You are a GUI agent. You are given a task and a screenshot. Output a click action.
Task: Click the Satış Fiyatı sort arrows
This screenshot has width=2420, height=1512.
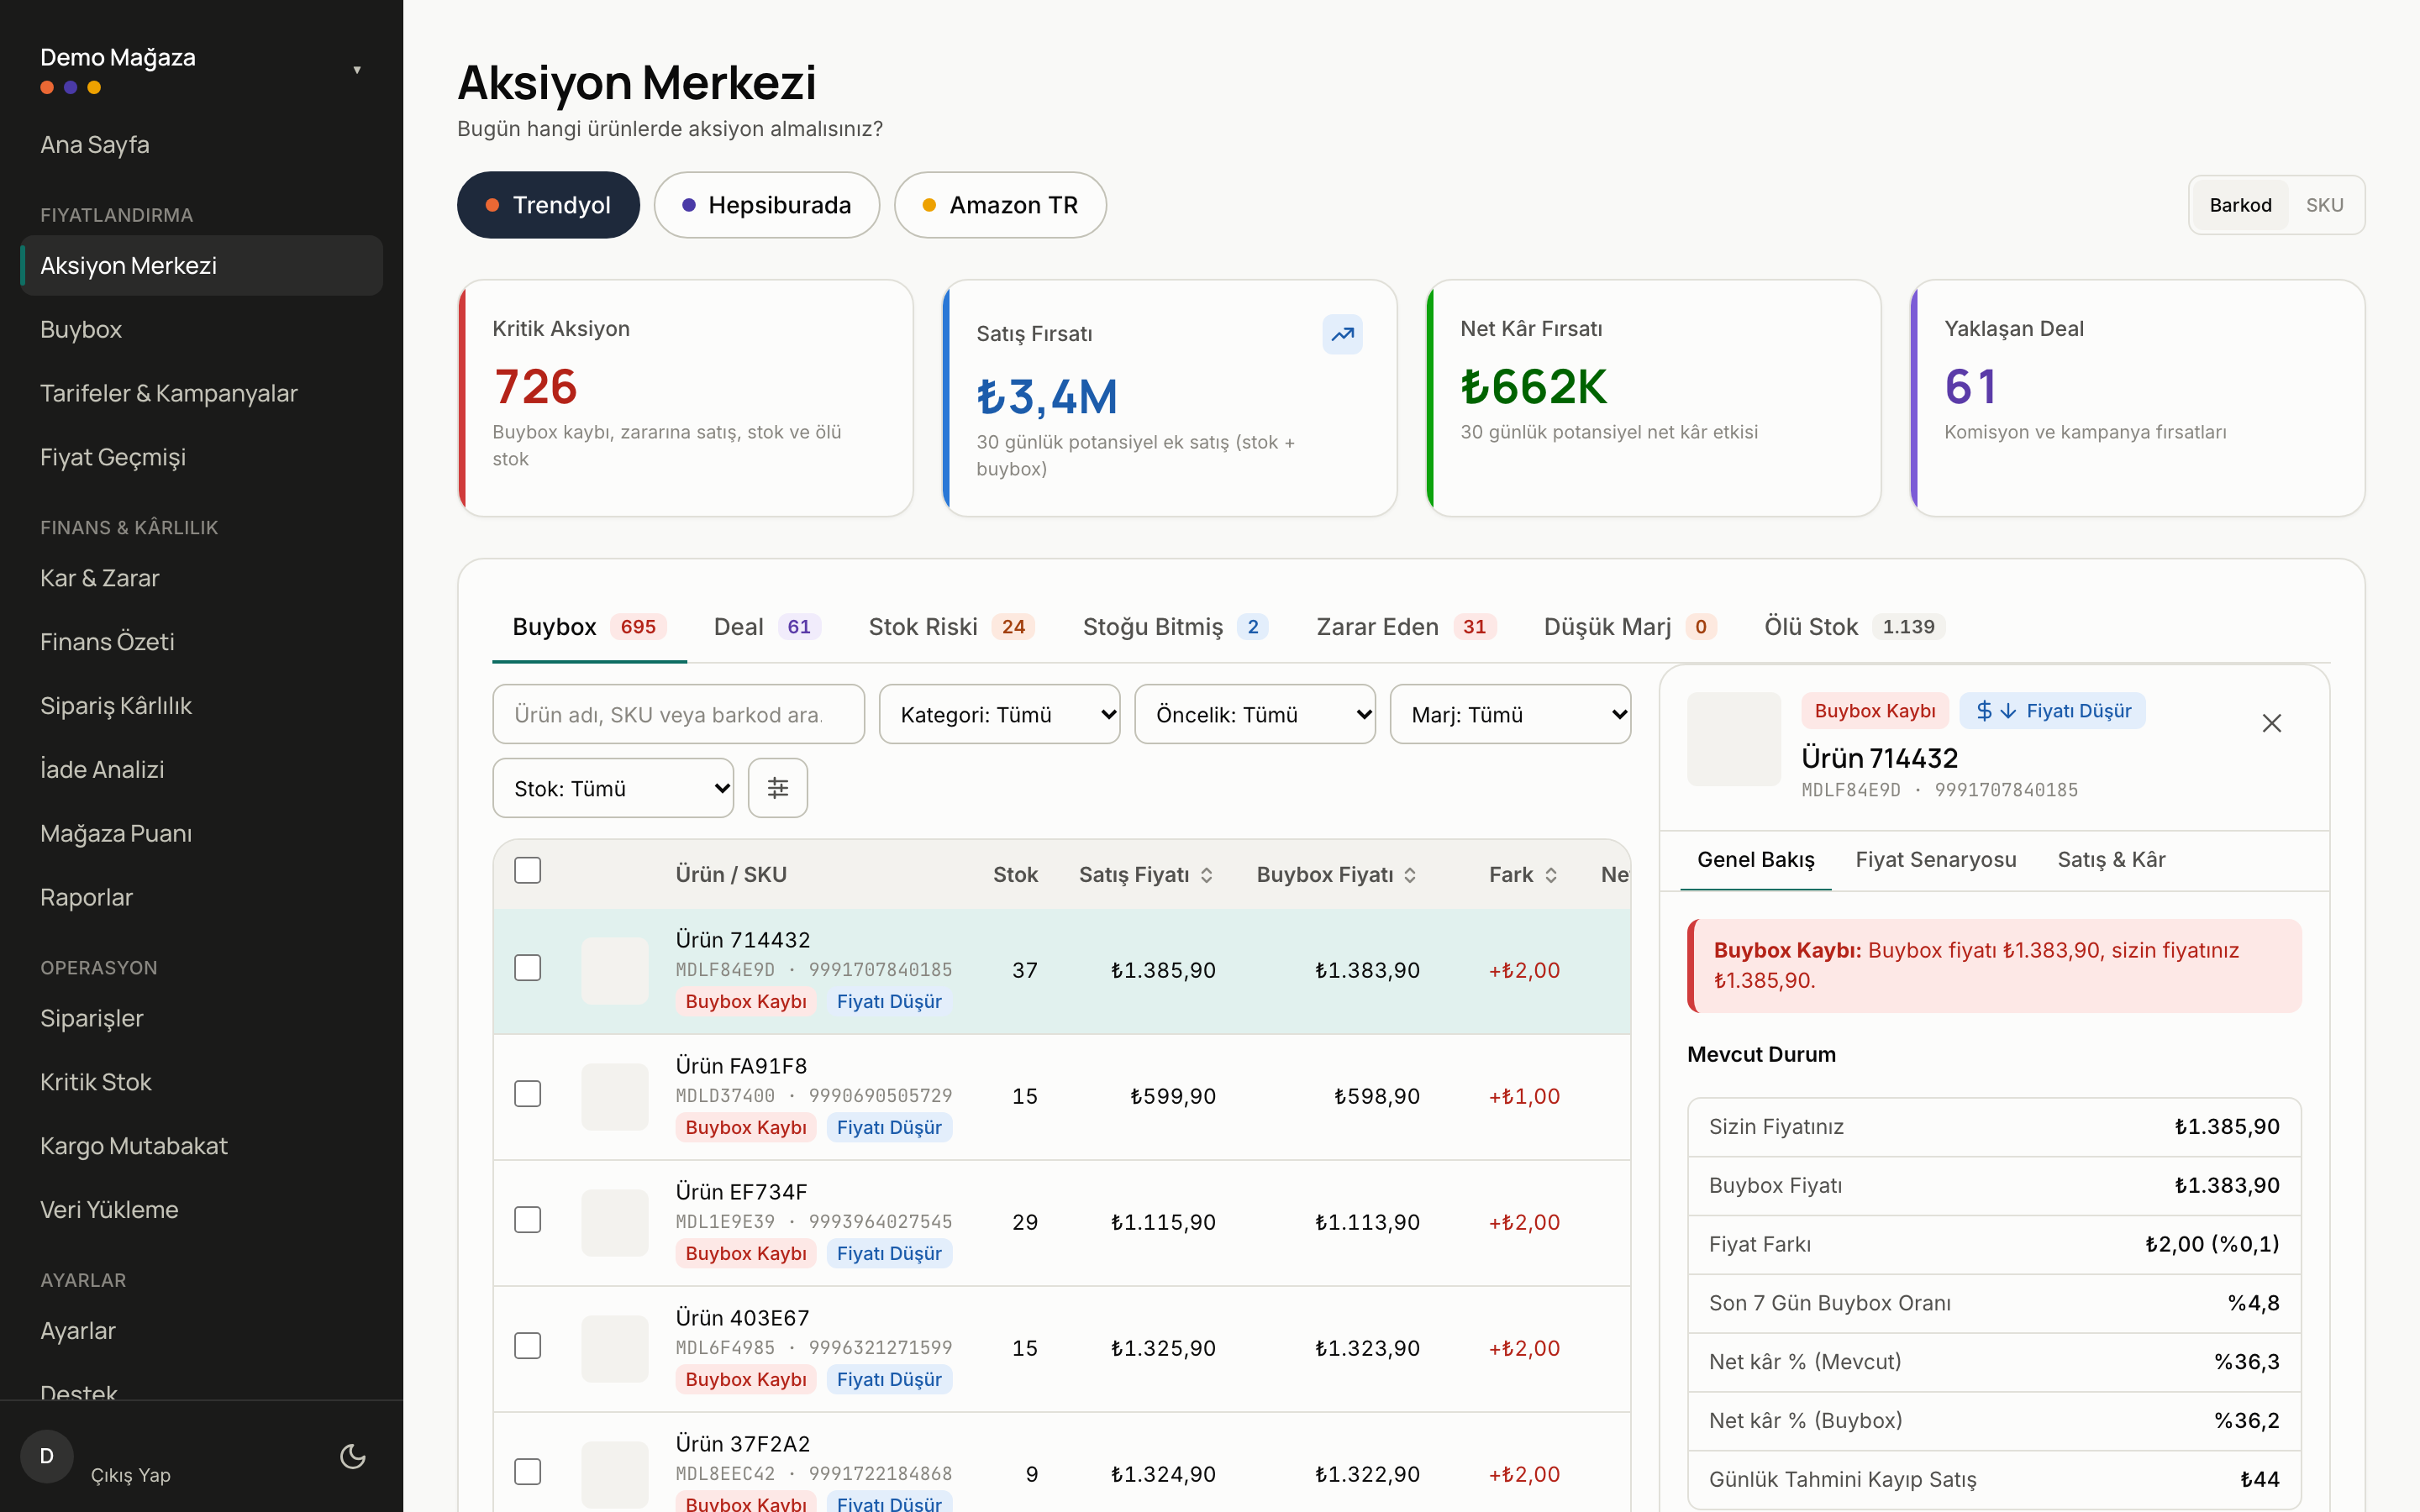pyautogui.click(x=1207, y=875)
